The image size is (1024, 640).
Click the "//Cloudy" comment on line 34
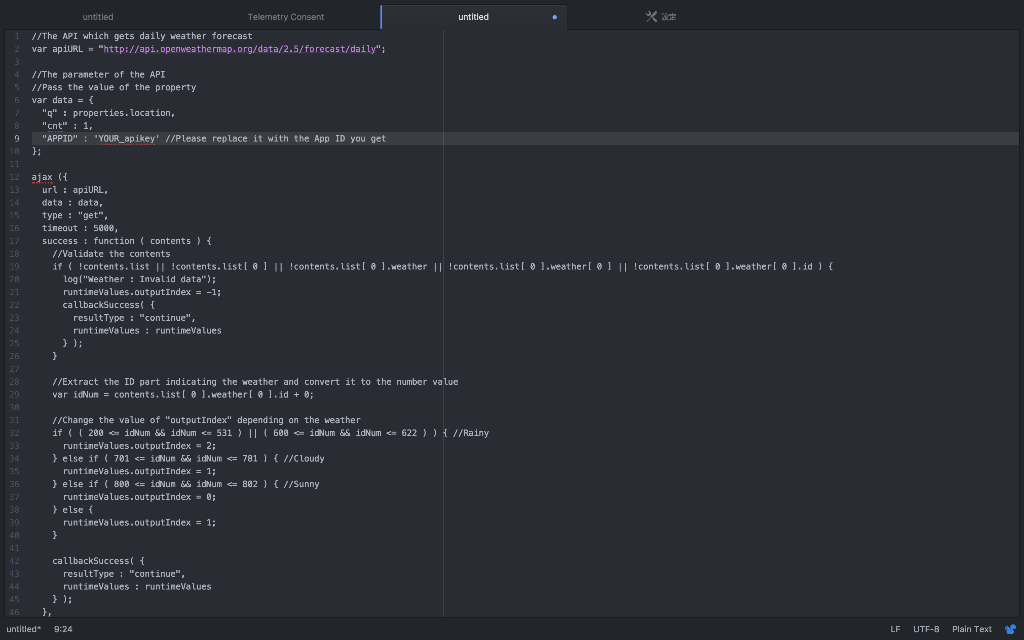304,458
